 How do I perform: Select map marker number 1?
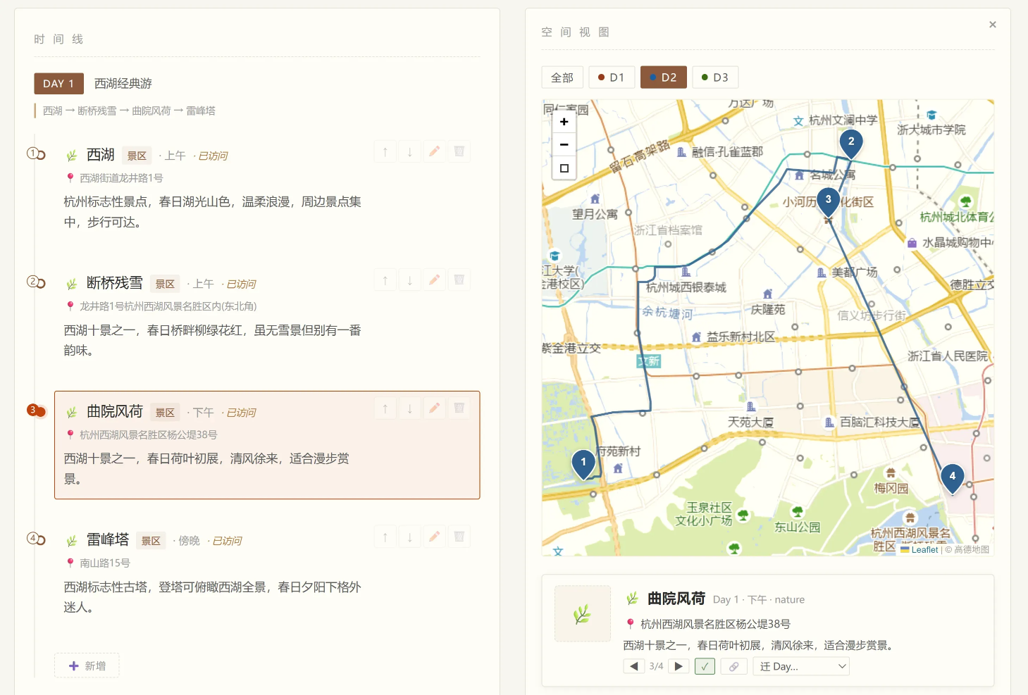tap(583, 464)
